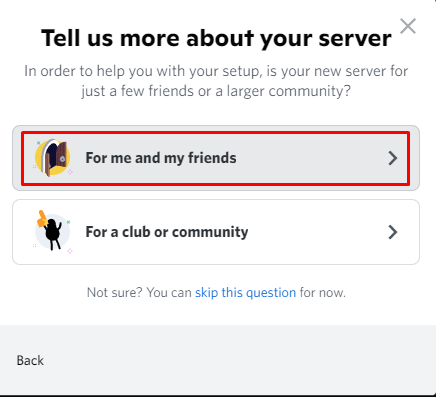Click the open door illustration icon
This screenshot has width=436, height=397.
pos(53,158)
